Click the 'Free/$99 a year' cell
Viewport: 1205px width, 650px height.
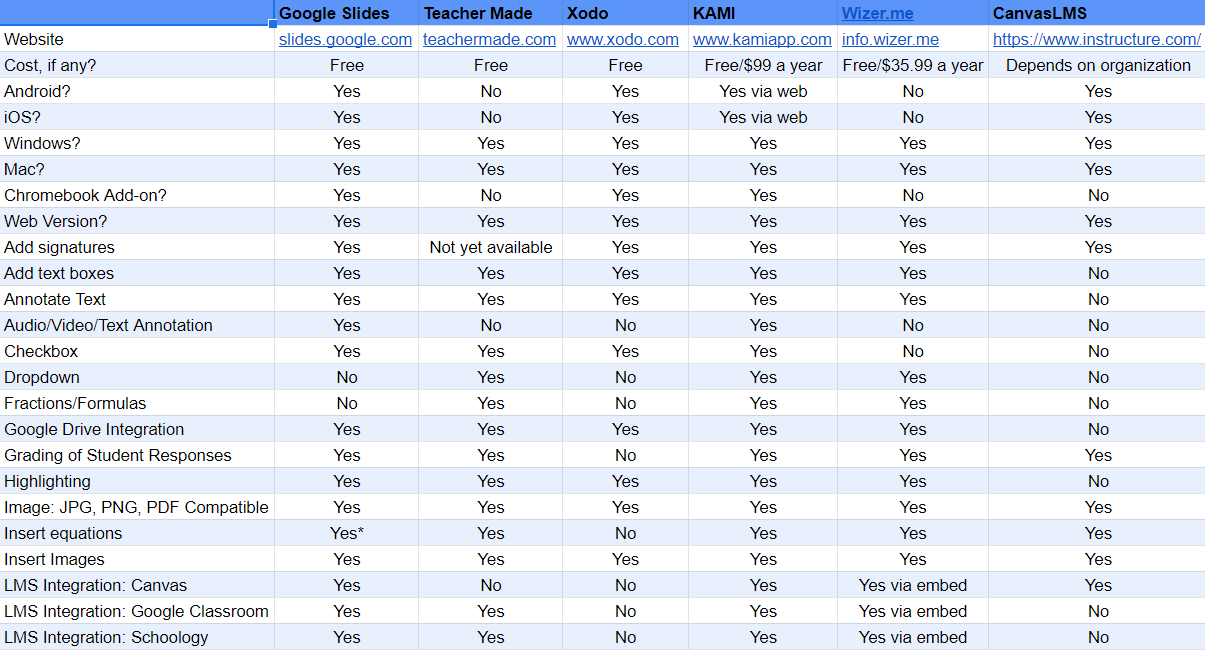763,65
